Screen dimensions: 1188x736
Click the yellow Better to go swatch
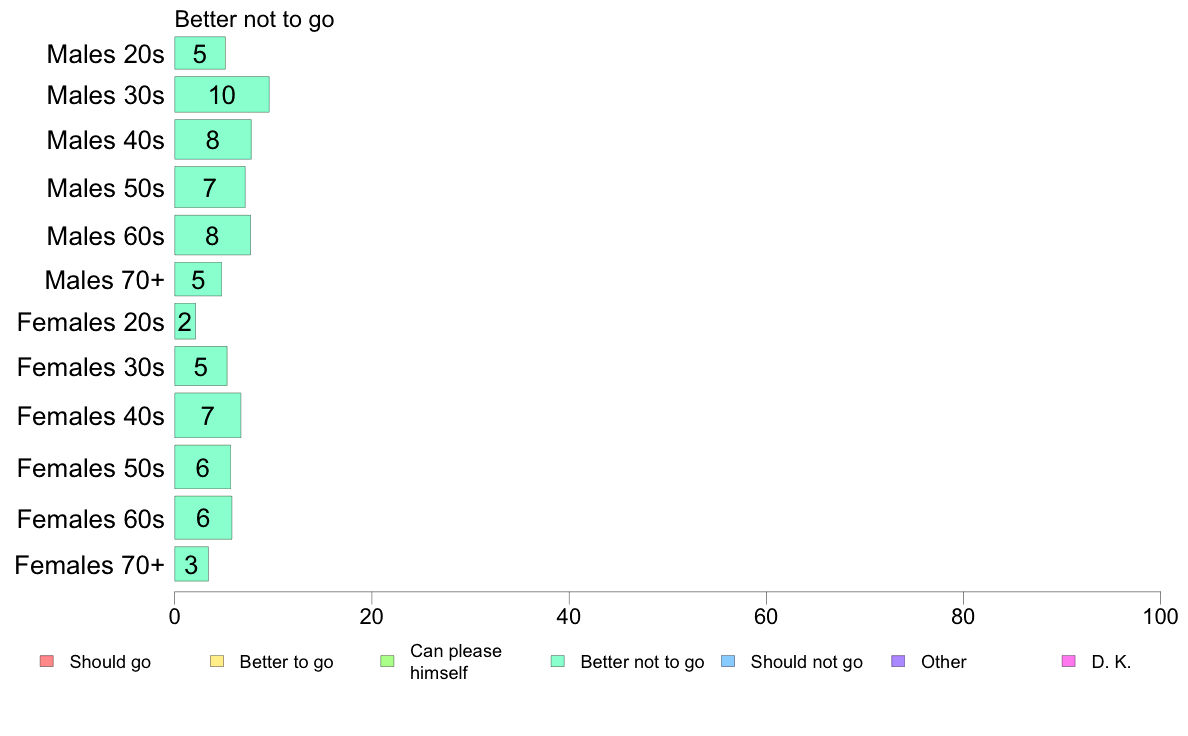click(217, 661)
